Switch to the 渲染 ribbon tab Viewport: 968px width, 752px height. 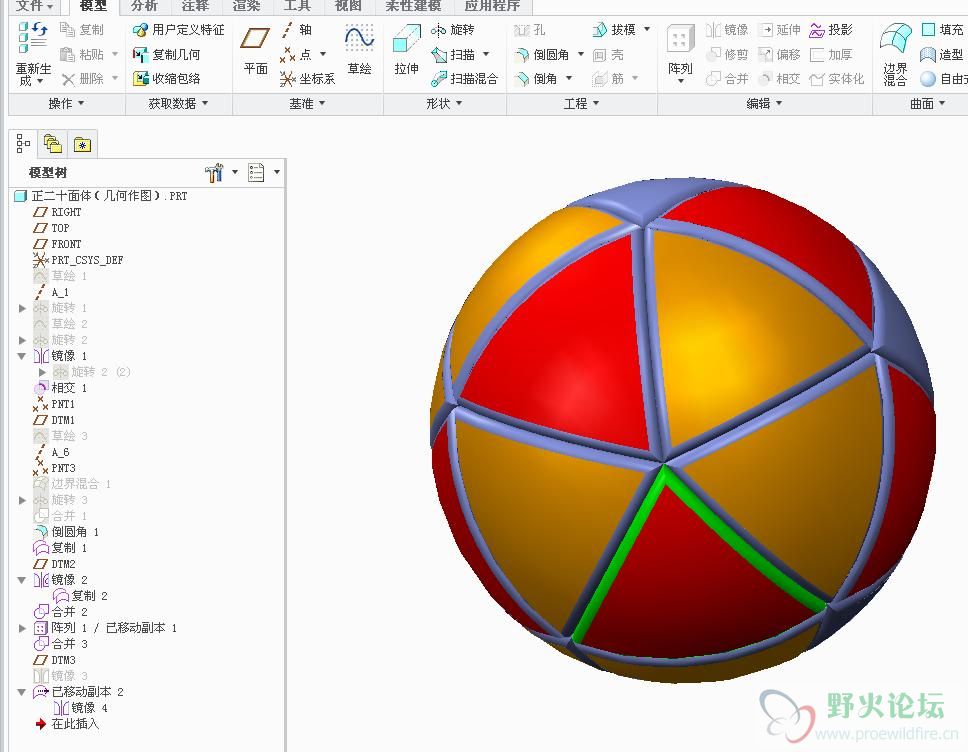(246, 6)
